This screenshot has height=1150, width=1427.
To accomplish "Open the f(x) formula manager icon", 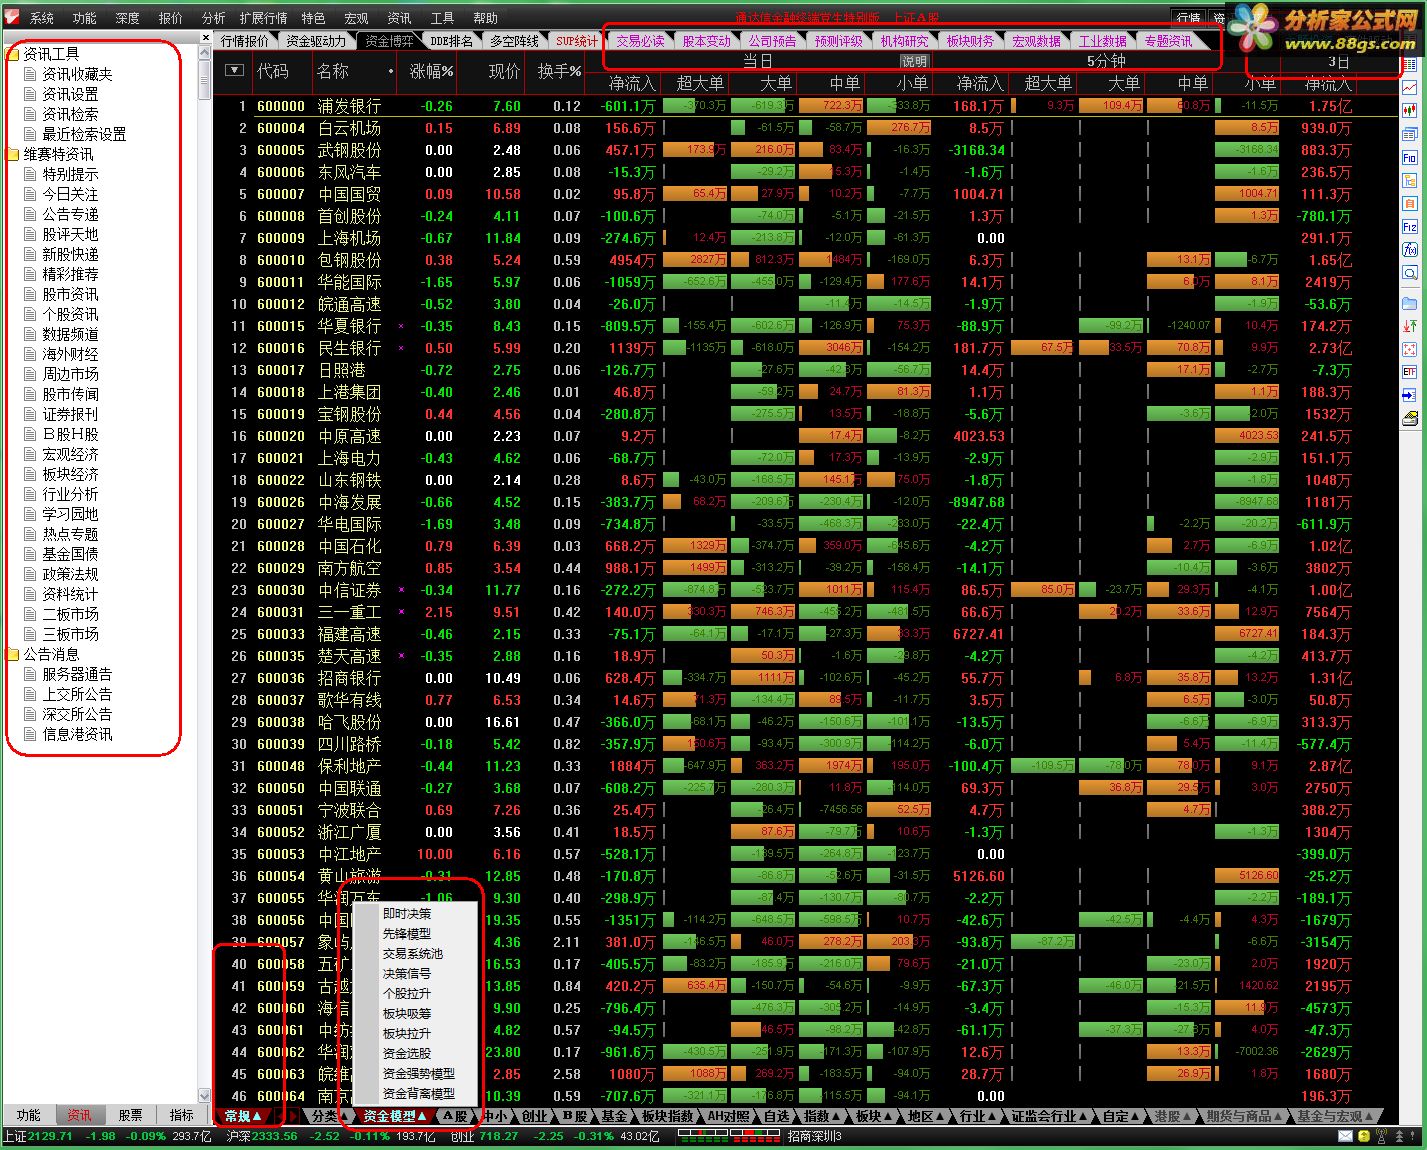I will click(x=1410, y=249).
